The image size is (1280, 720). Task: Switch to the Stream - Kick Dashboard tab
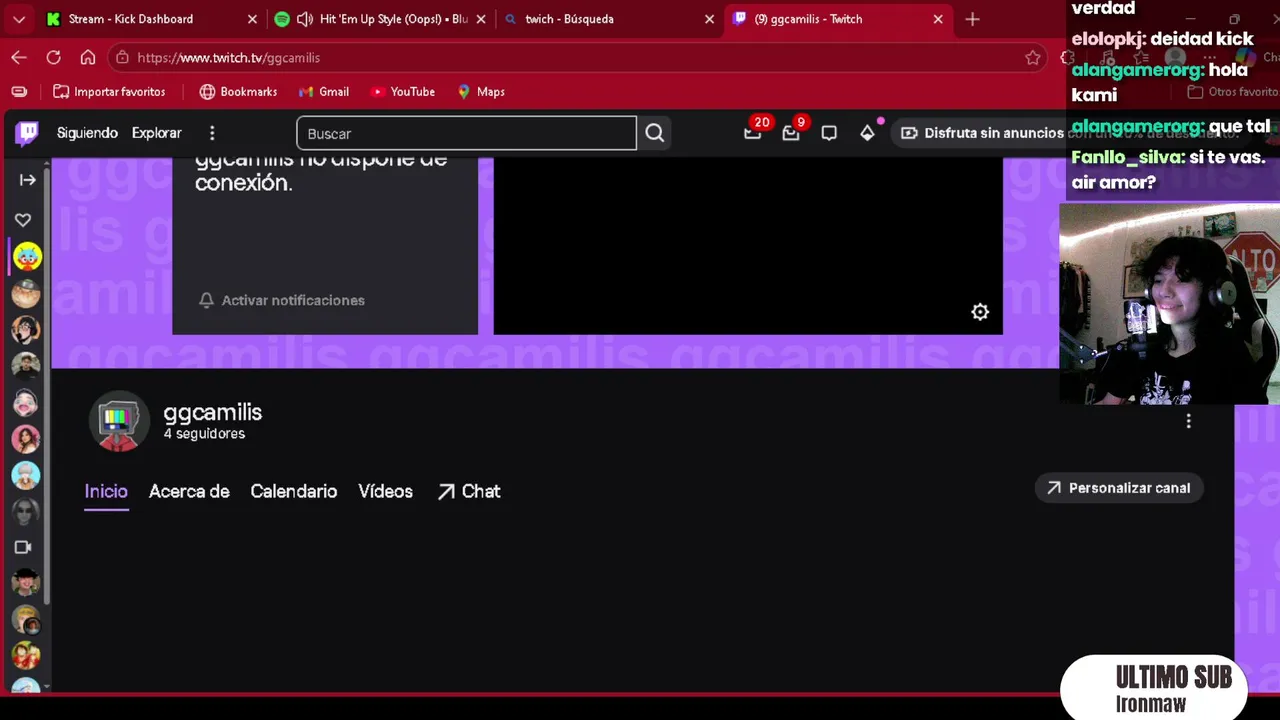150,19
